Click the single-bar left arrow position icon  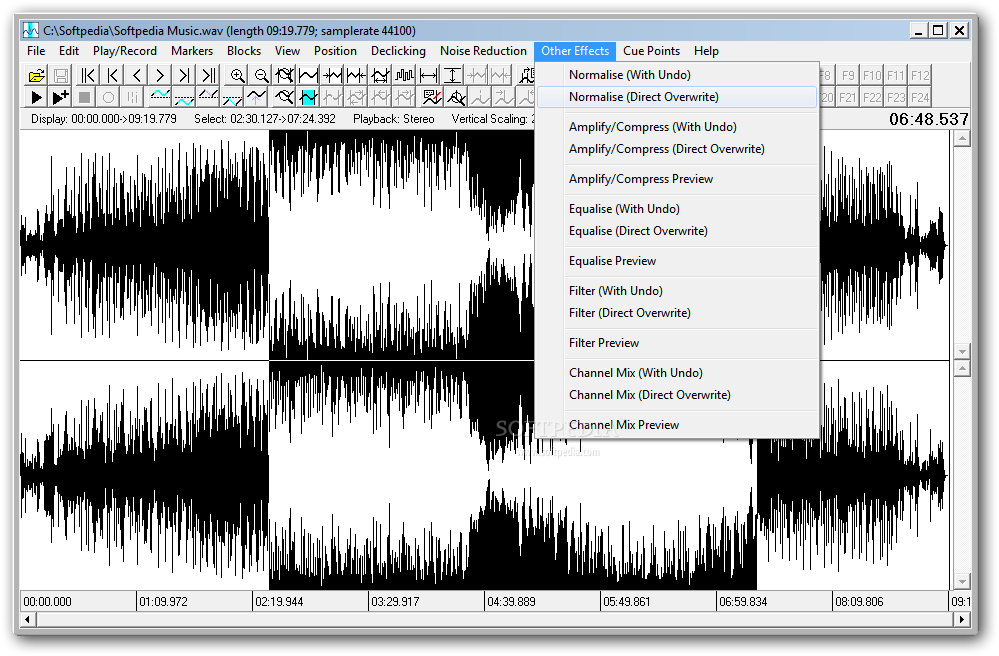(x=112, y=76)
